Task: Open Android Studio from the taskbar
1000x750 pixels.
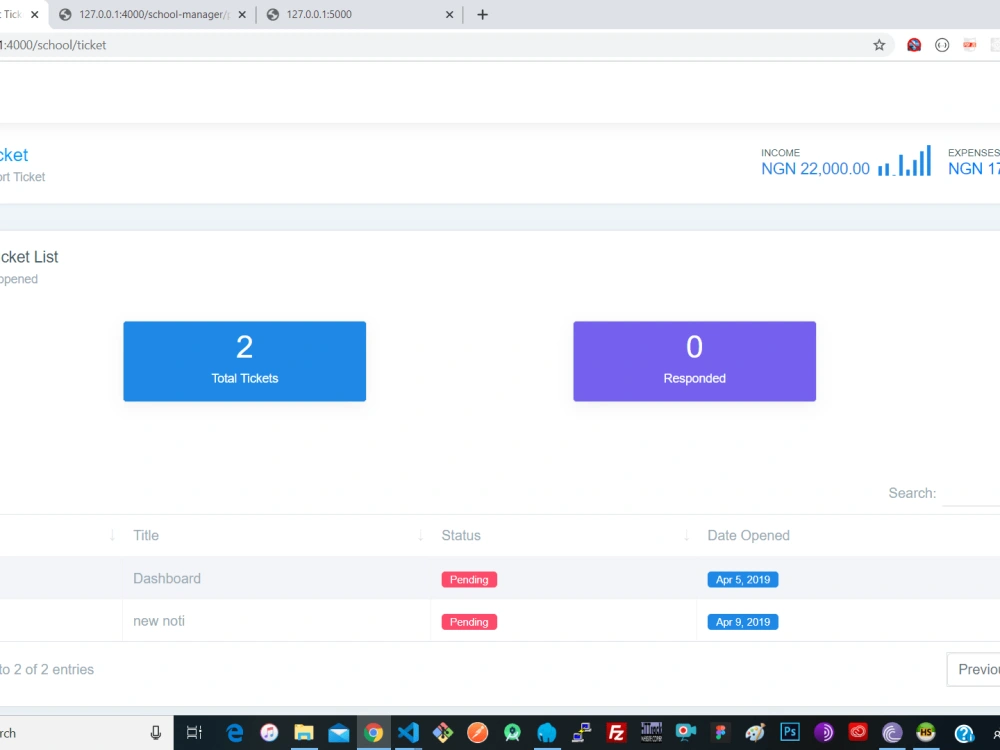Action: coord(512,733)
